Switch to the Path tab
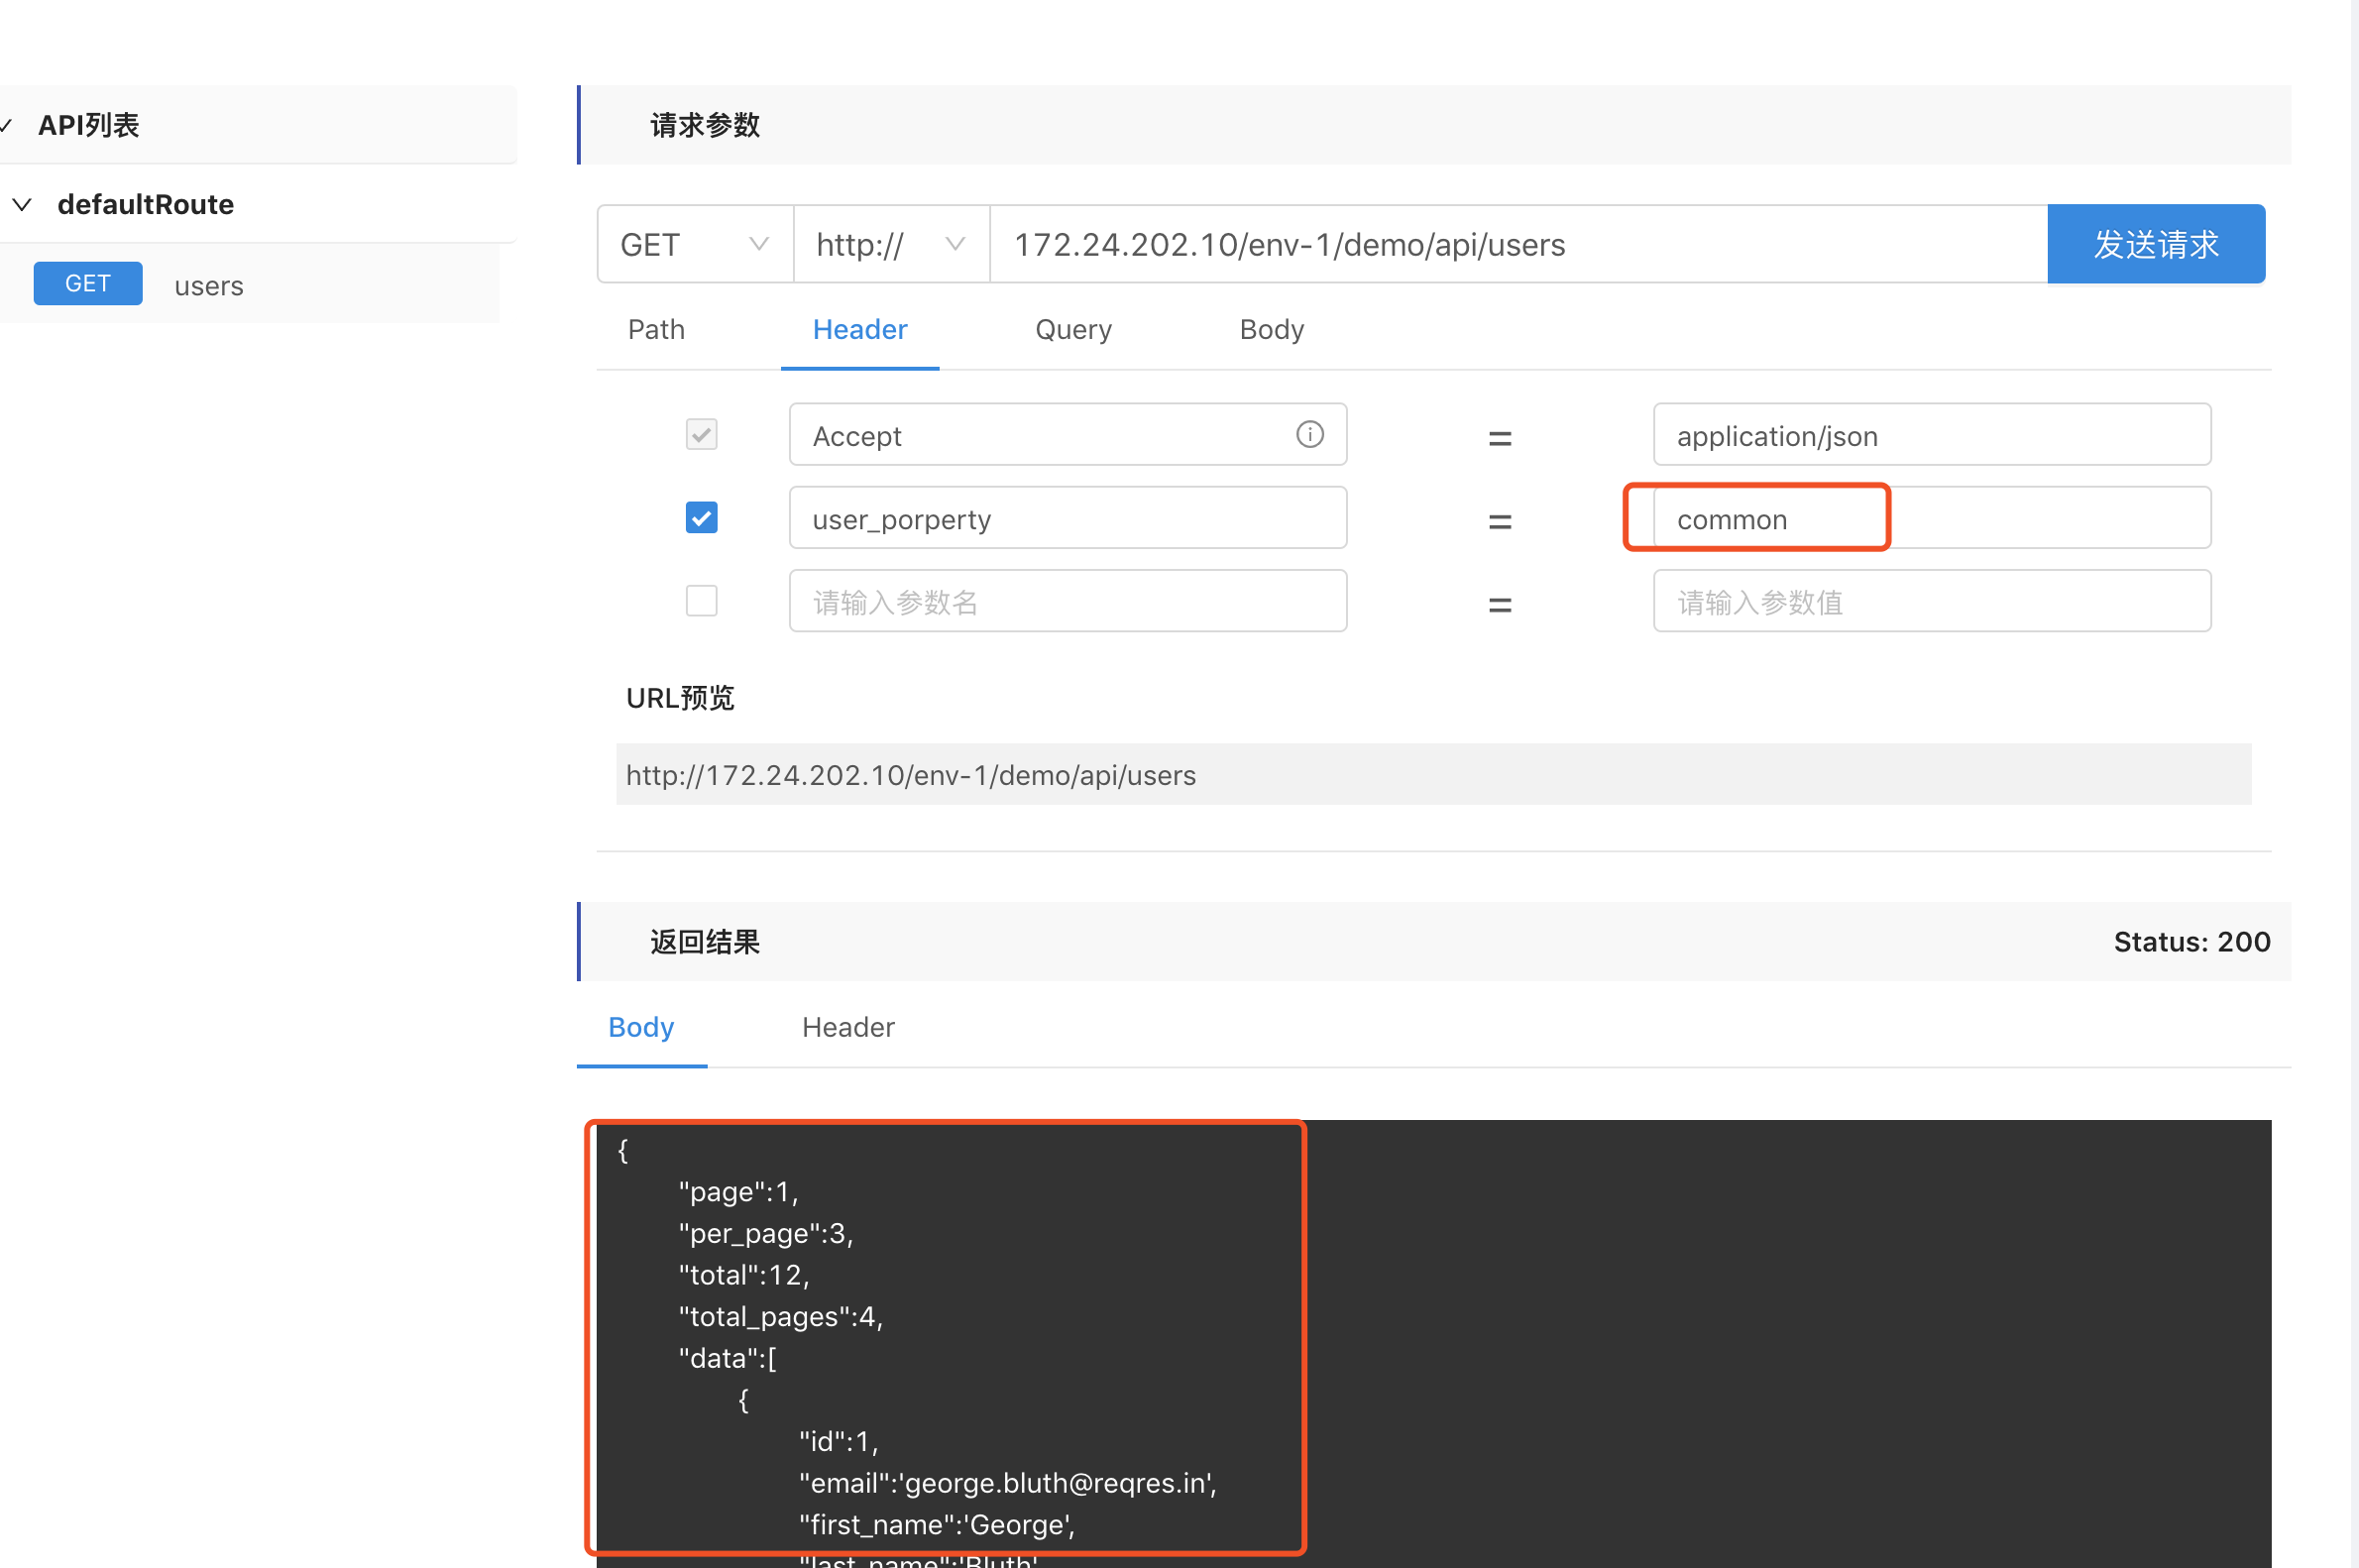 coord(656,330)
